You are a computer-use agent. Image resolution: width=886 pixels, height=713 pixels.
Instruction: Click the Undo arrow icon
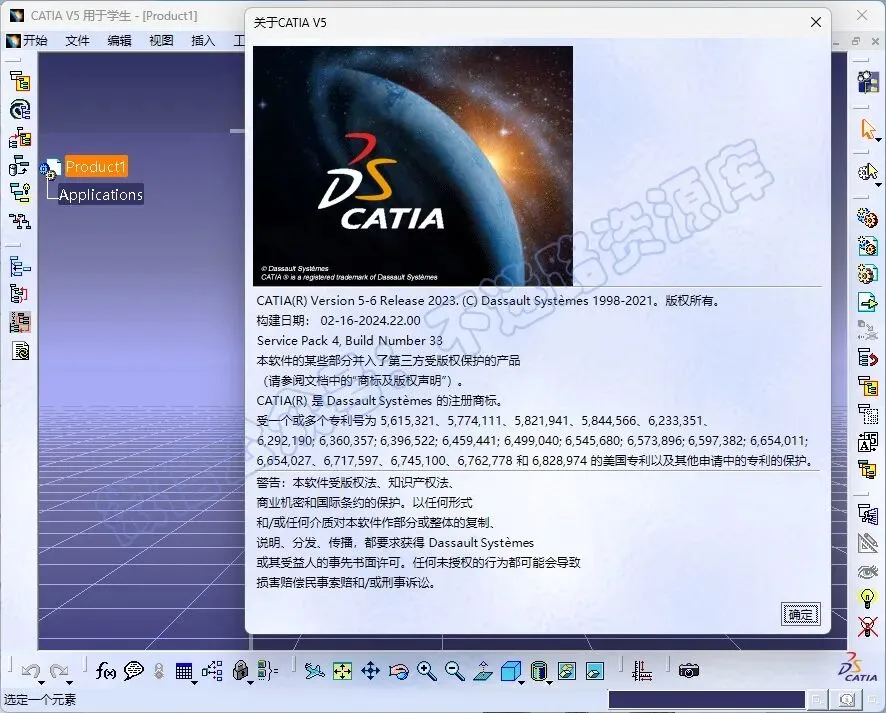pyautogui.click(x=31, y=671)
